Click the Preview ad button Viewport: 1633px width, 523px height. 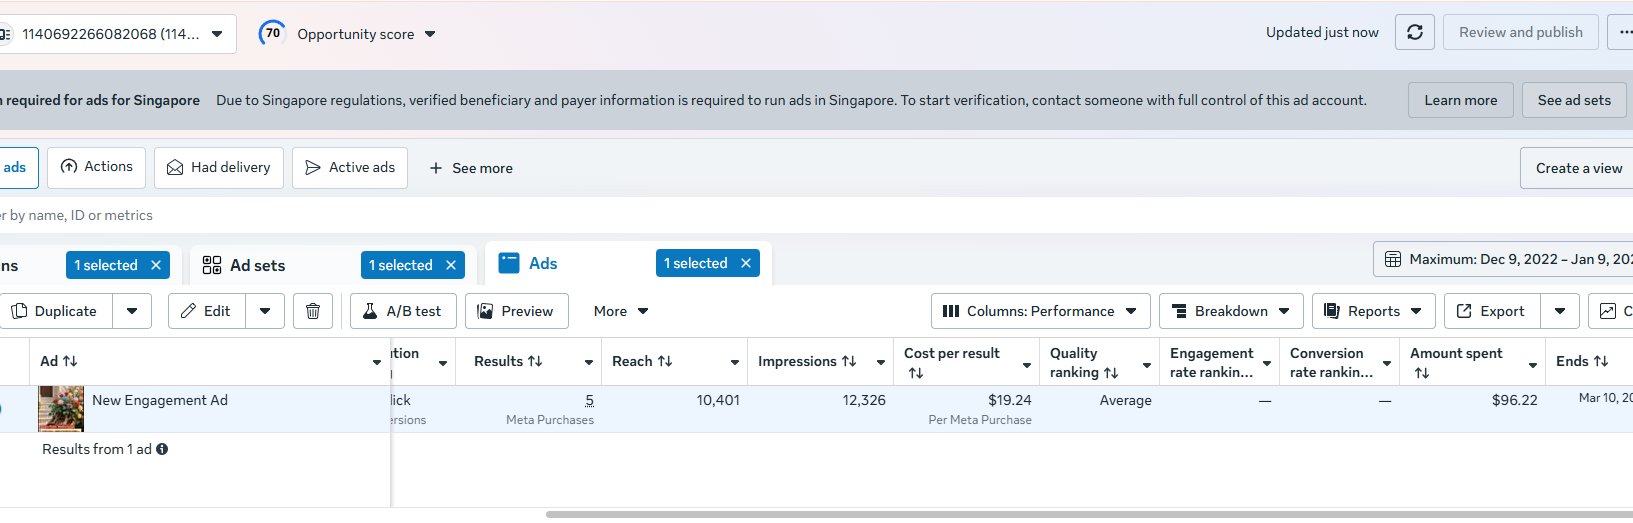(516, 311)
